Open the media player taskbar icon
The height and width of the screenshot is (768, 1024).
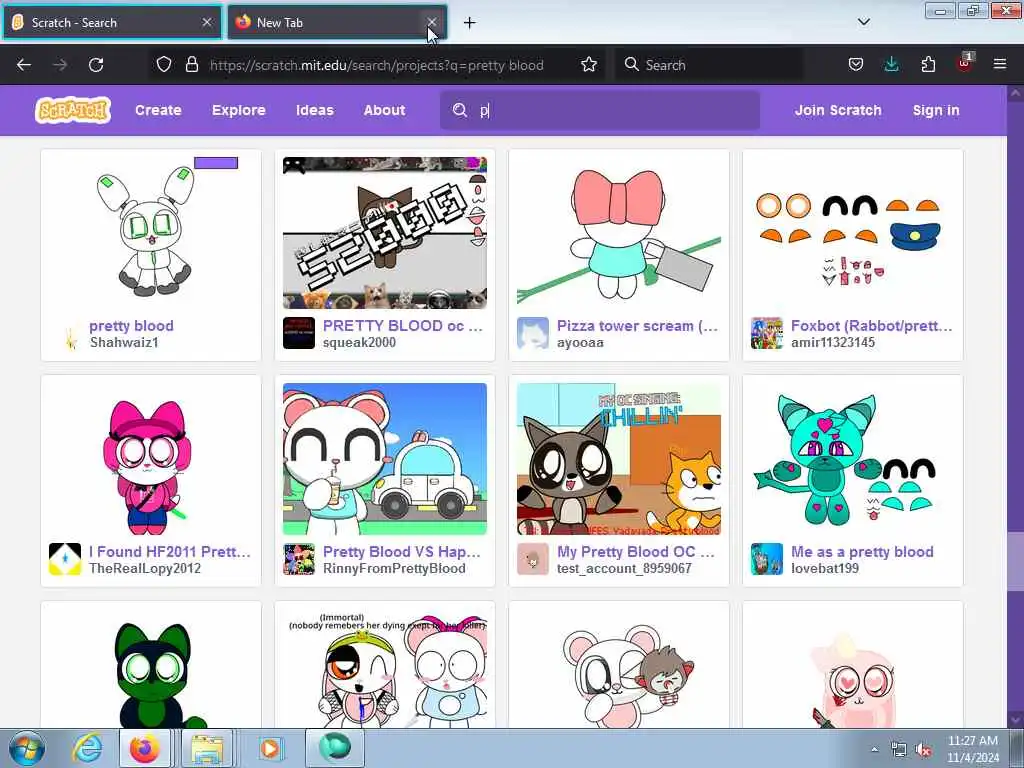[269, 748]
